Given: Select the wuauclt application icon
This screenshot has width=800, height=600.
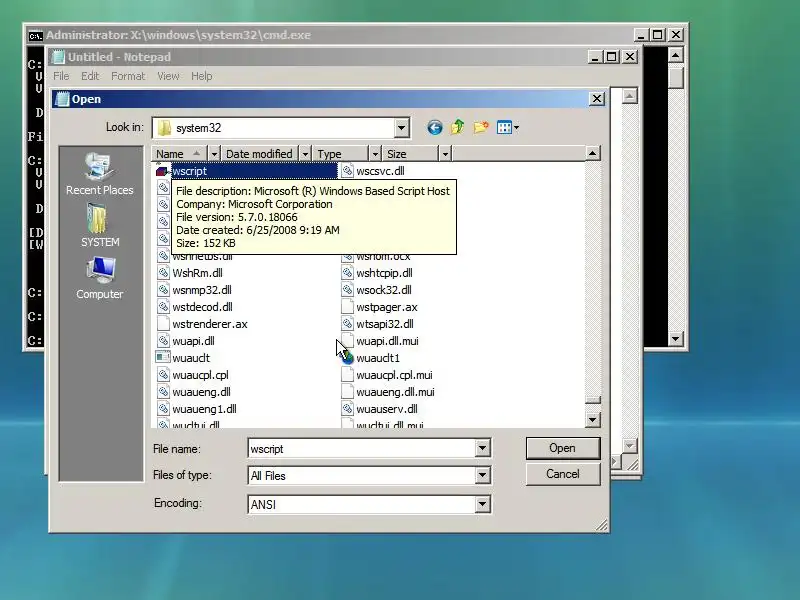Looking at the screenshot, I should point(163,358).
